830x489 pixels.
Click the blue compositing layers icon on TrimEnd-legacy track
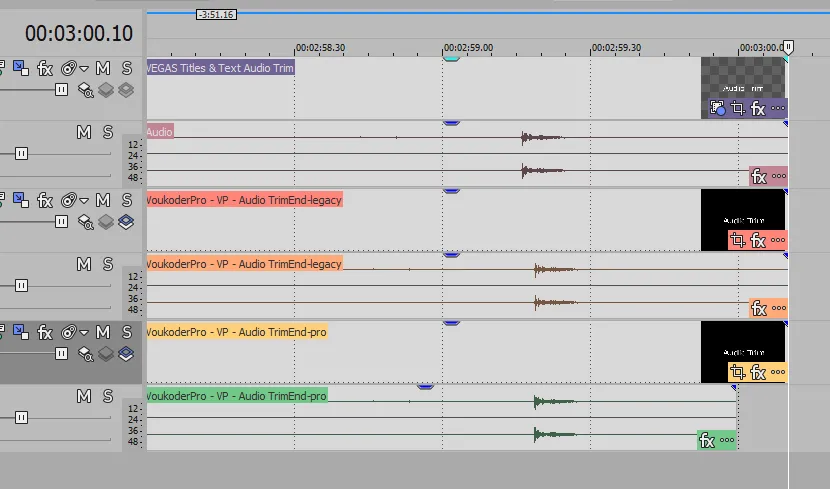click(126, 222)
